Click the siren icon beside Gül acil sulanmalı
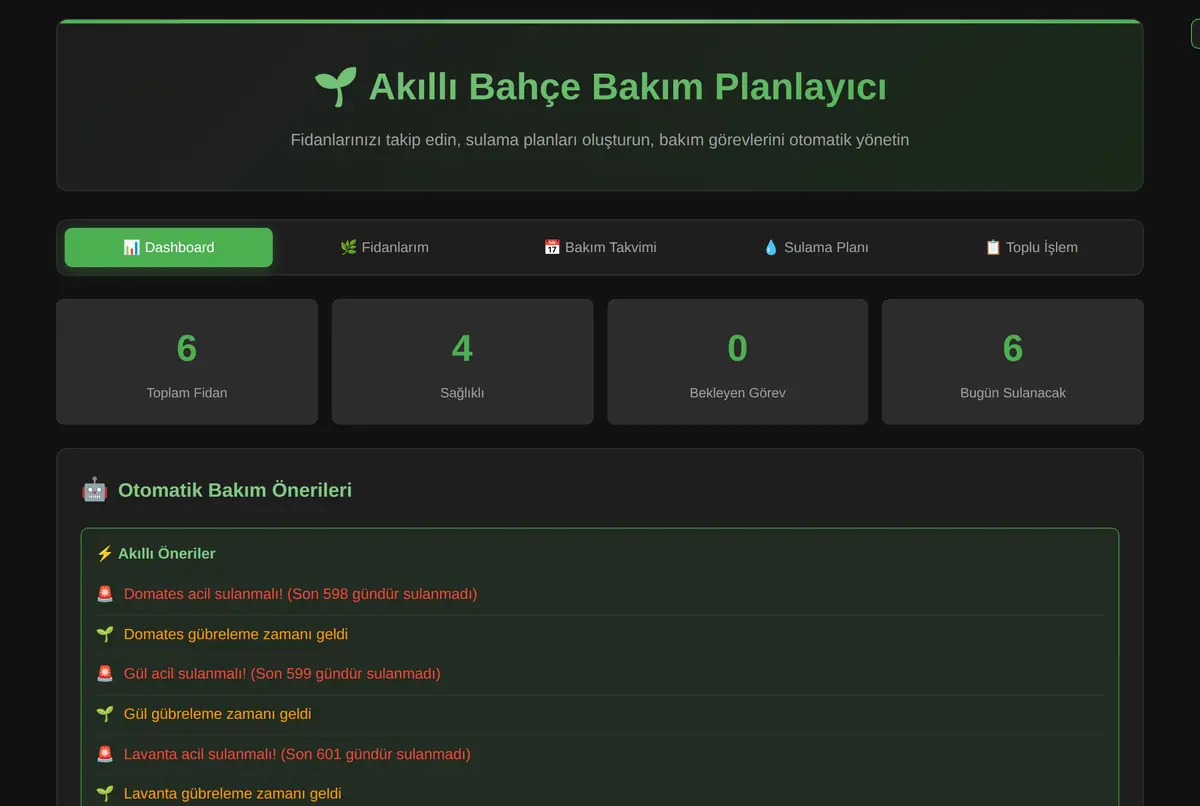The width and height of the screenshot is (1200, 806). pyautogui.click(x=105, y=674)
